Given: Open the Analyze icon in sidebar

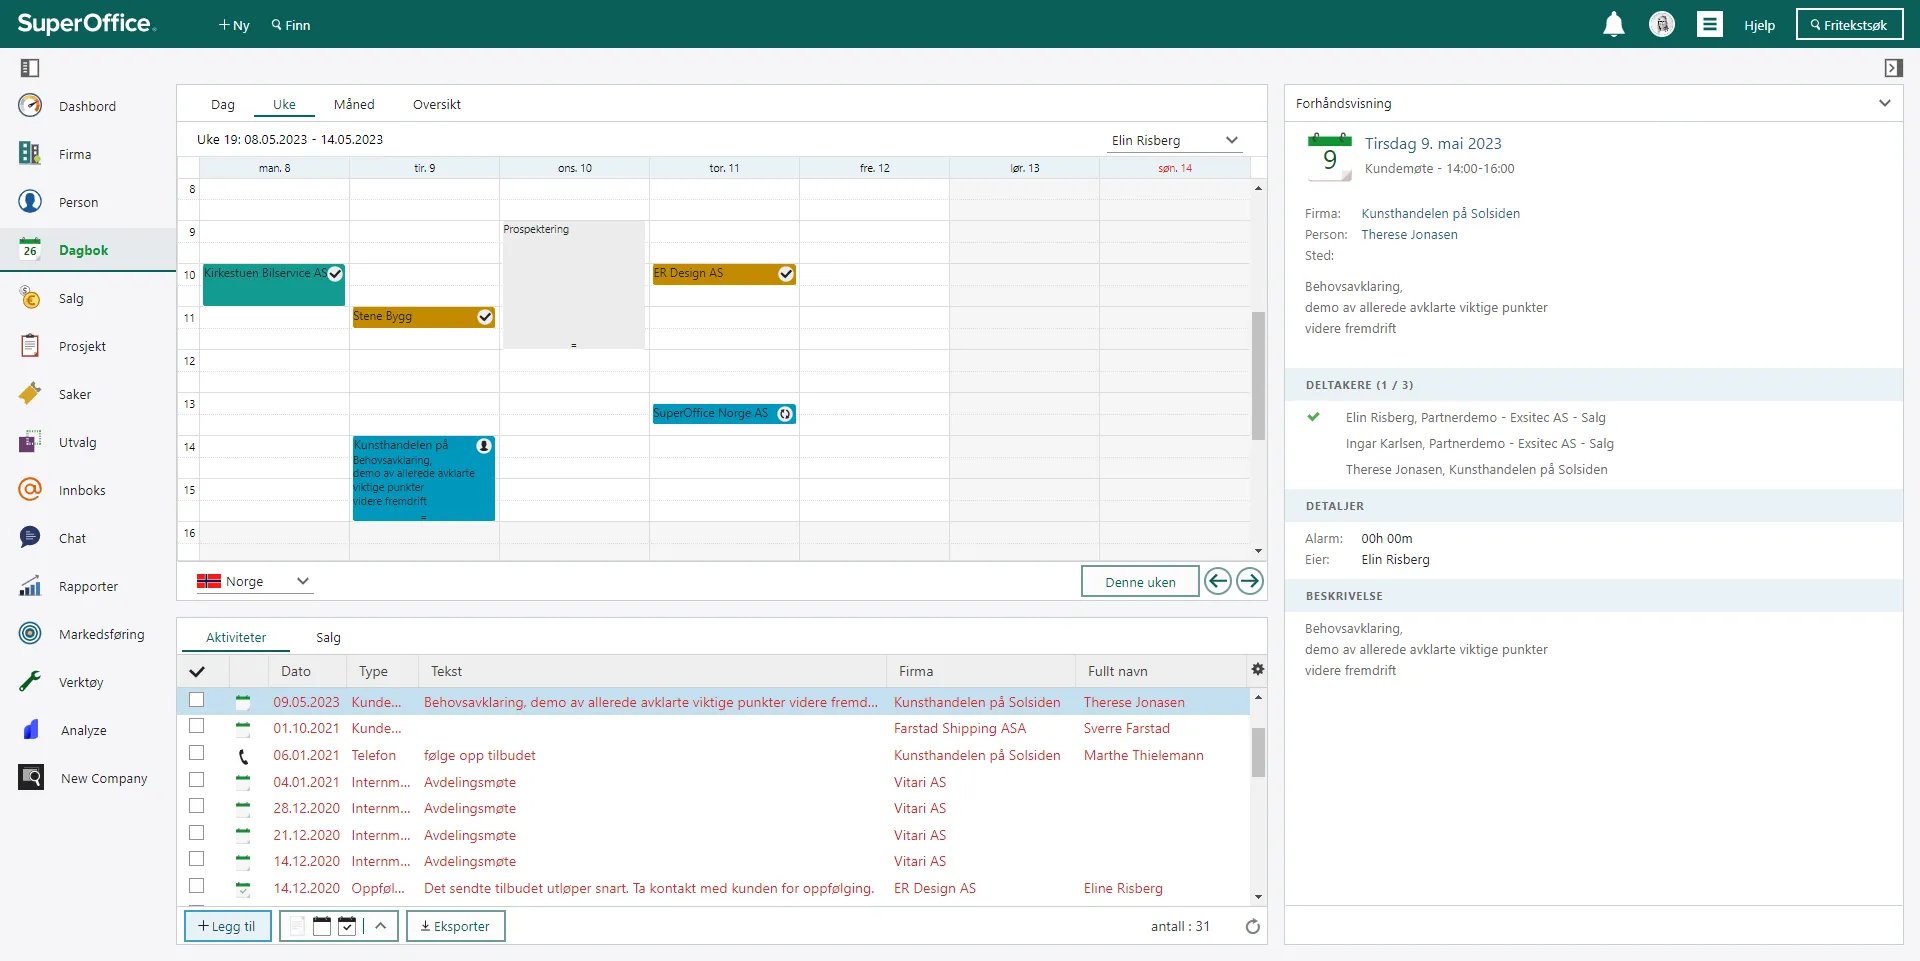Looking at the screenshot, I should (x=30, y=729).
